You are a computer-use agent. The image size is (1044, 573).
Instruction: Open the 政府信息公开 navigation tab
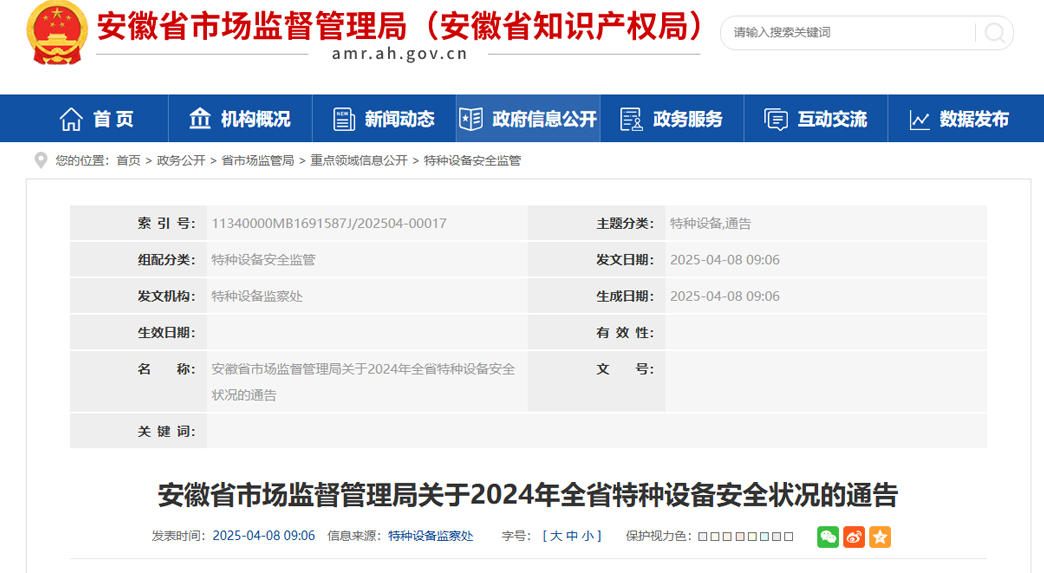point(528,119)
